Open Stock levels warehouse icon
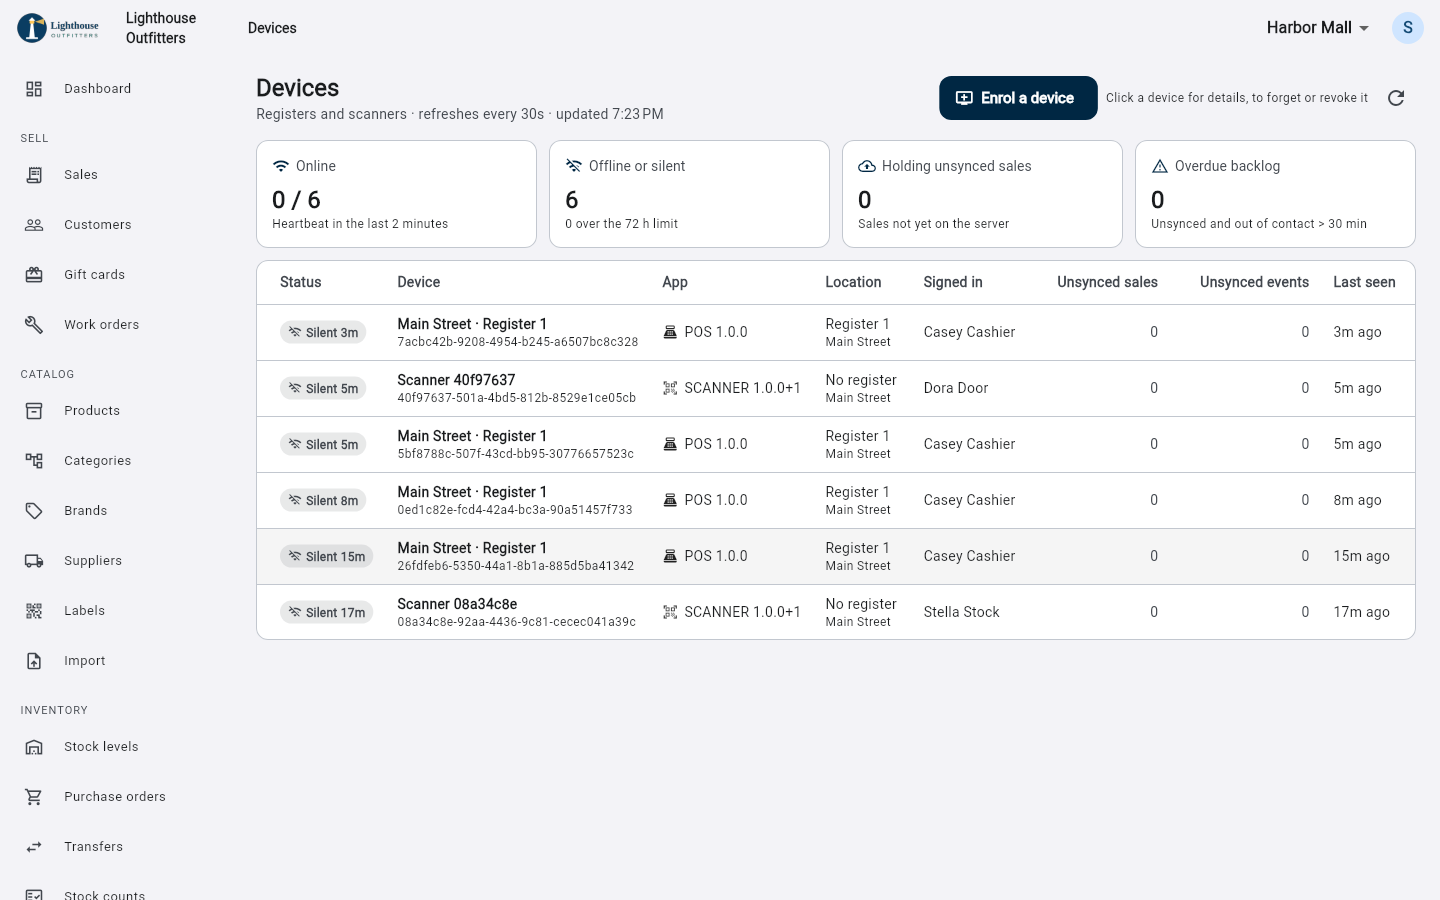The image size is (1440, 900). click(34, 747)
